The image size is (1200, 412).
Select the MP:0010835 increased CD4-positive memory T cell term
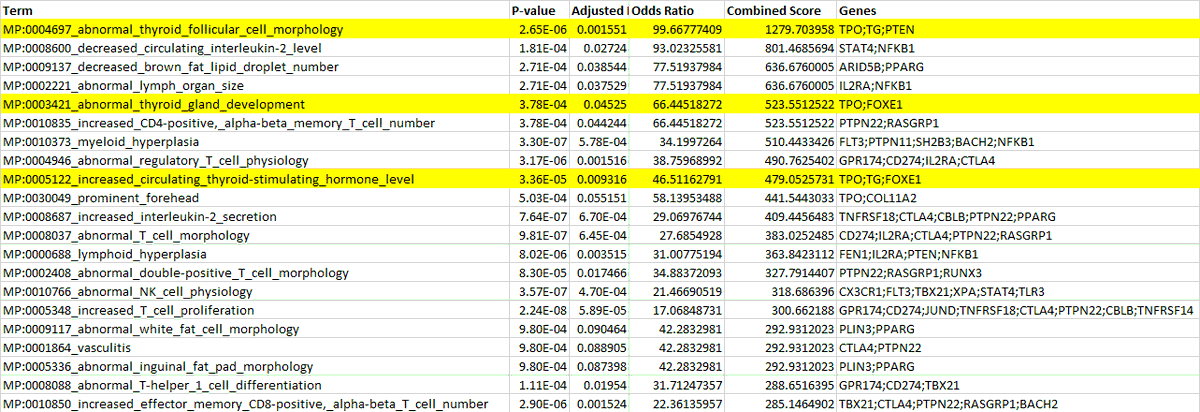[x=253, y=123]
